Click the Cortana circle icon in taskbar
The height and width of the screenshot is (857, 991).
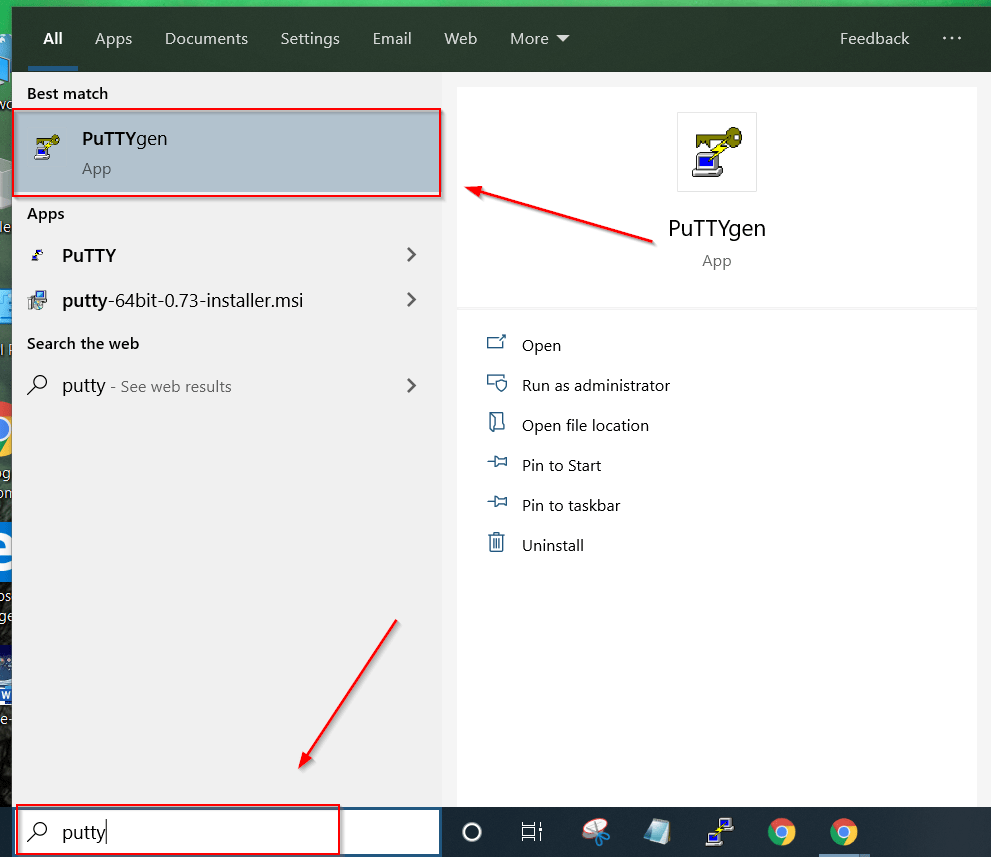[x=472, y=832]
